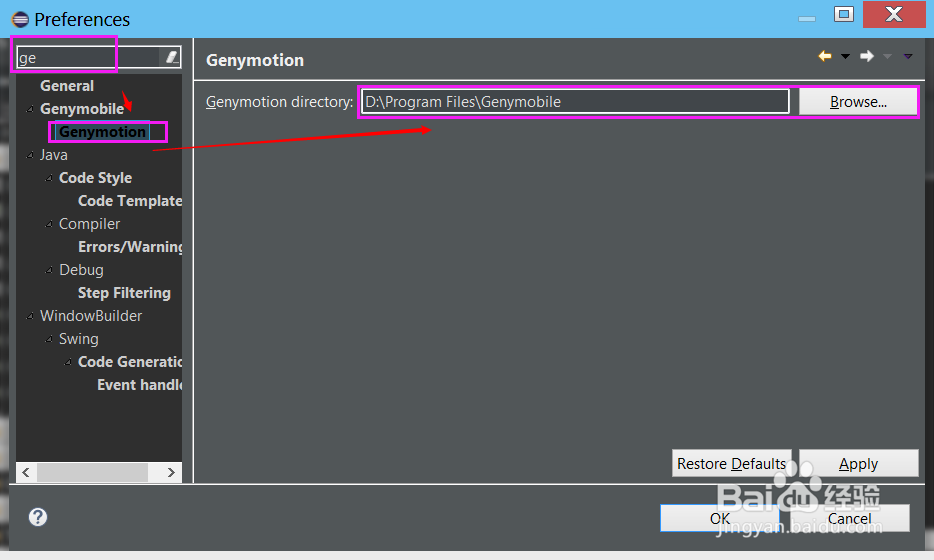Select Code Templates item
Image resolution: width=934 pixels, height=560 pixels.
pyautogui.click(x=130, y=201)
